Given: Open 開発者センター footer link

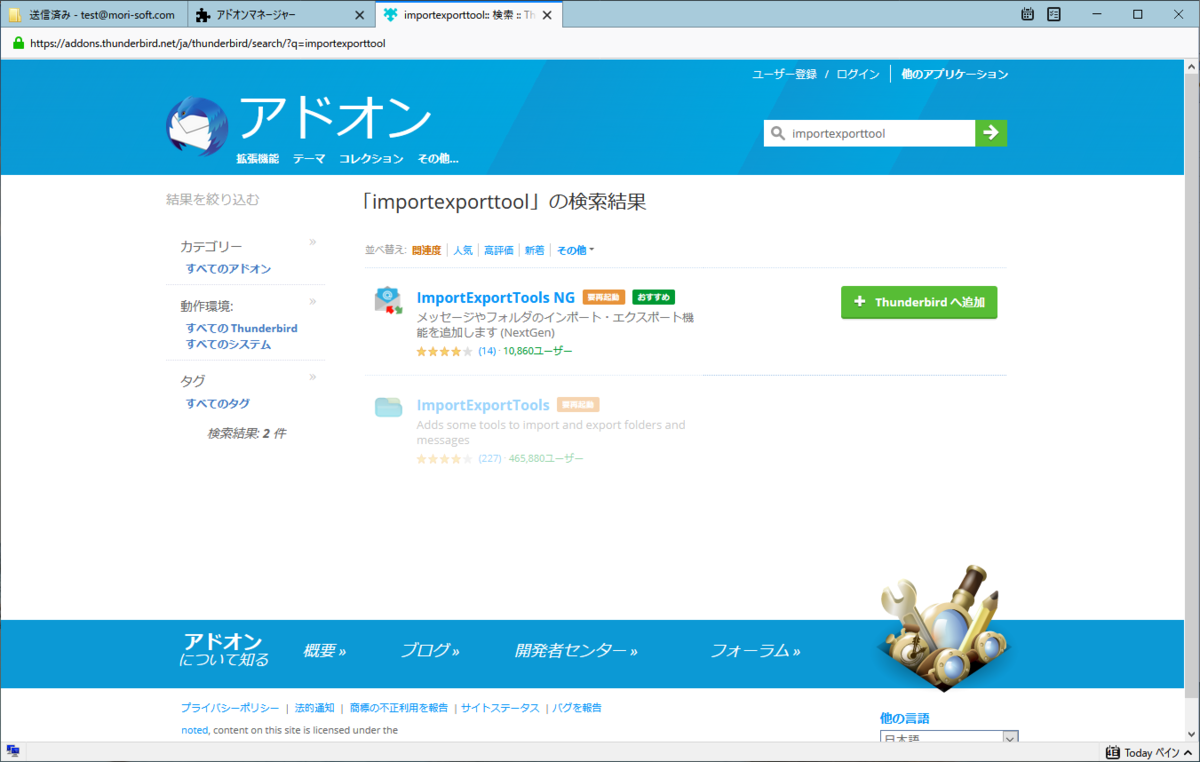Looking at the screenshot, I should (576, 651).
